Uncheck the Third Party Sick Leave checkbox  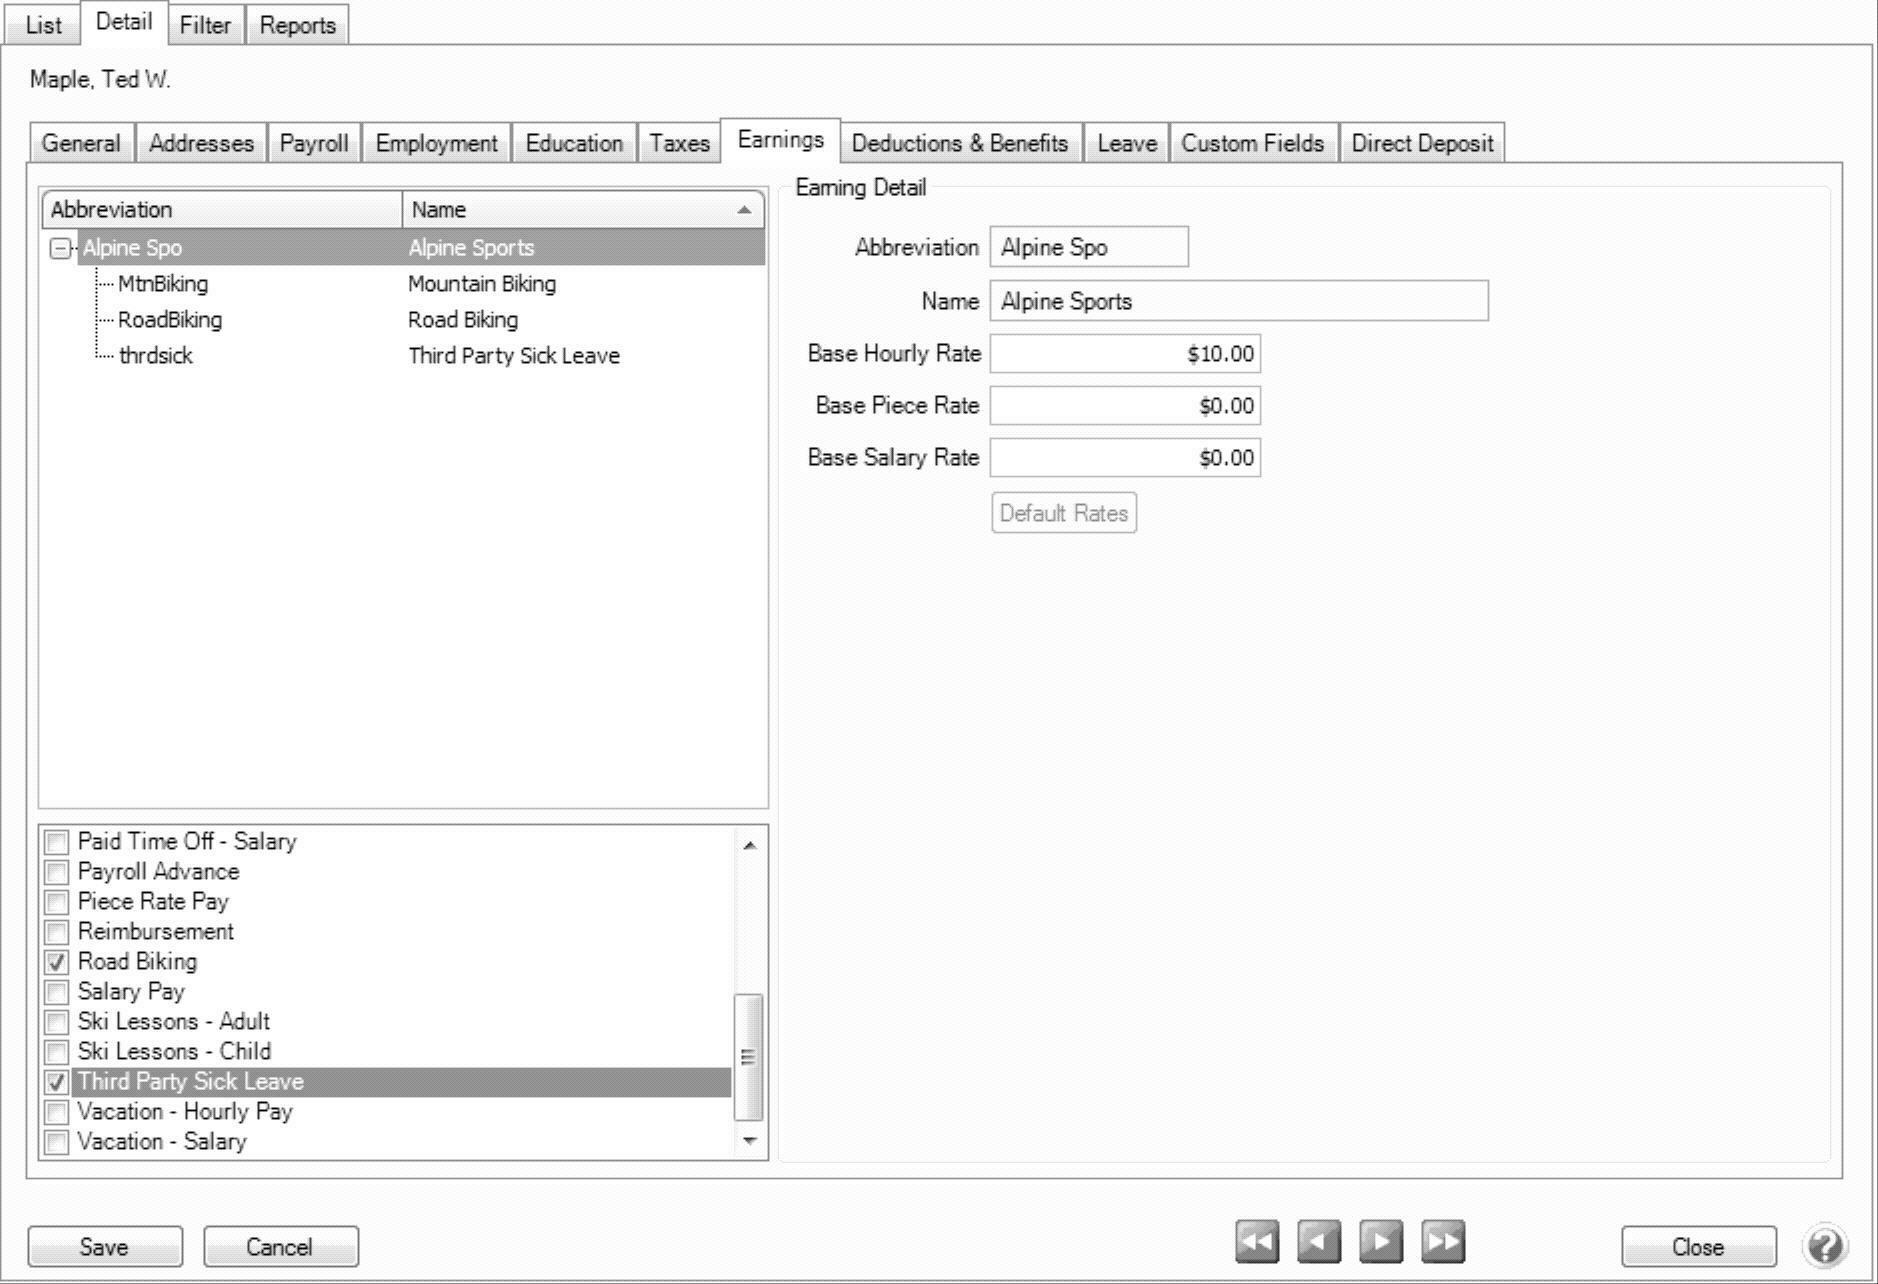point(57,1082)
